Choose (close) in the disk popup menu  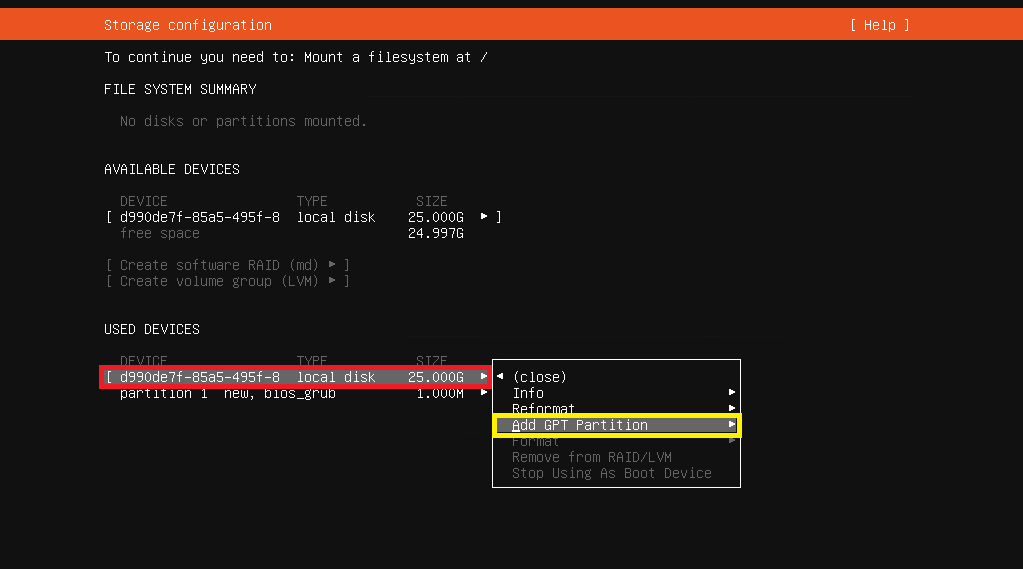pyautogui.click(x=539, y=377)
